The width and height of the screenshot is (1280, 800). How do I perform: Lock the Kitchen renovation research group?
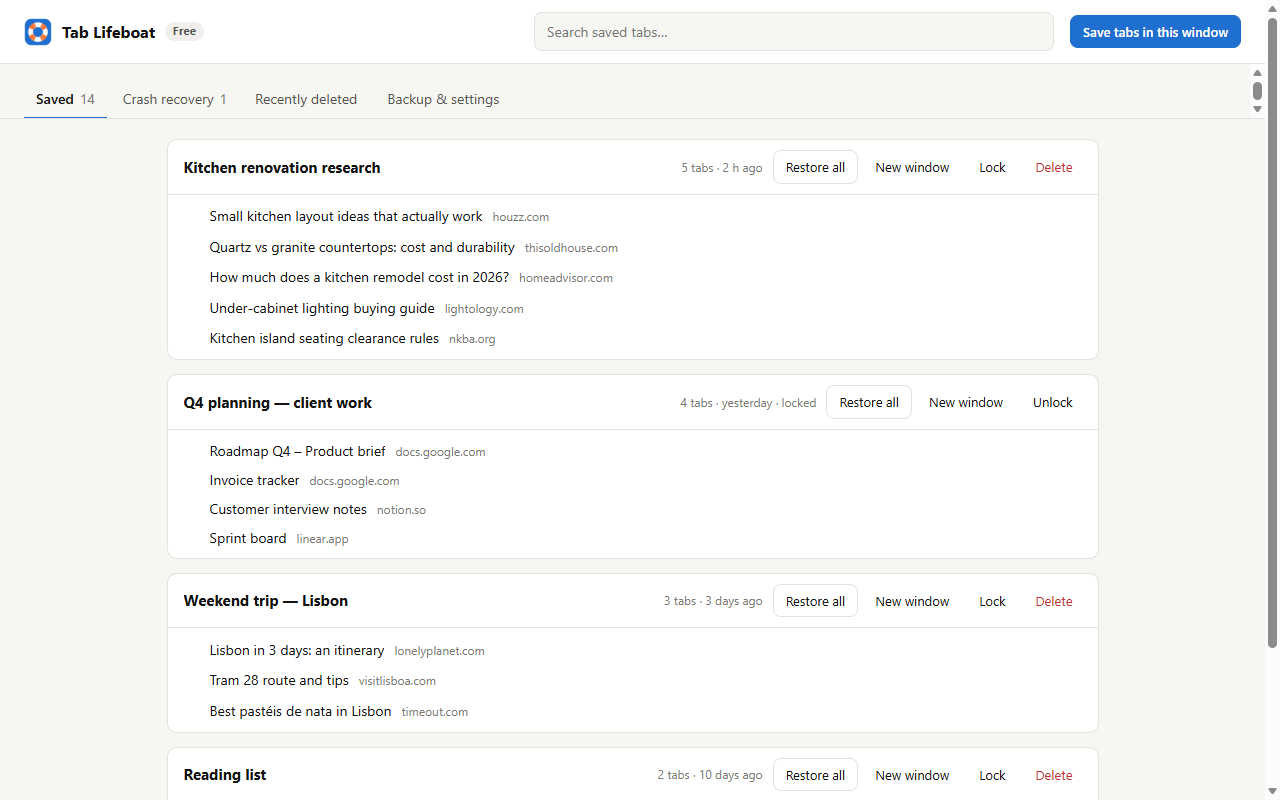pos(992,167)
